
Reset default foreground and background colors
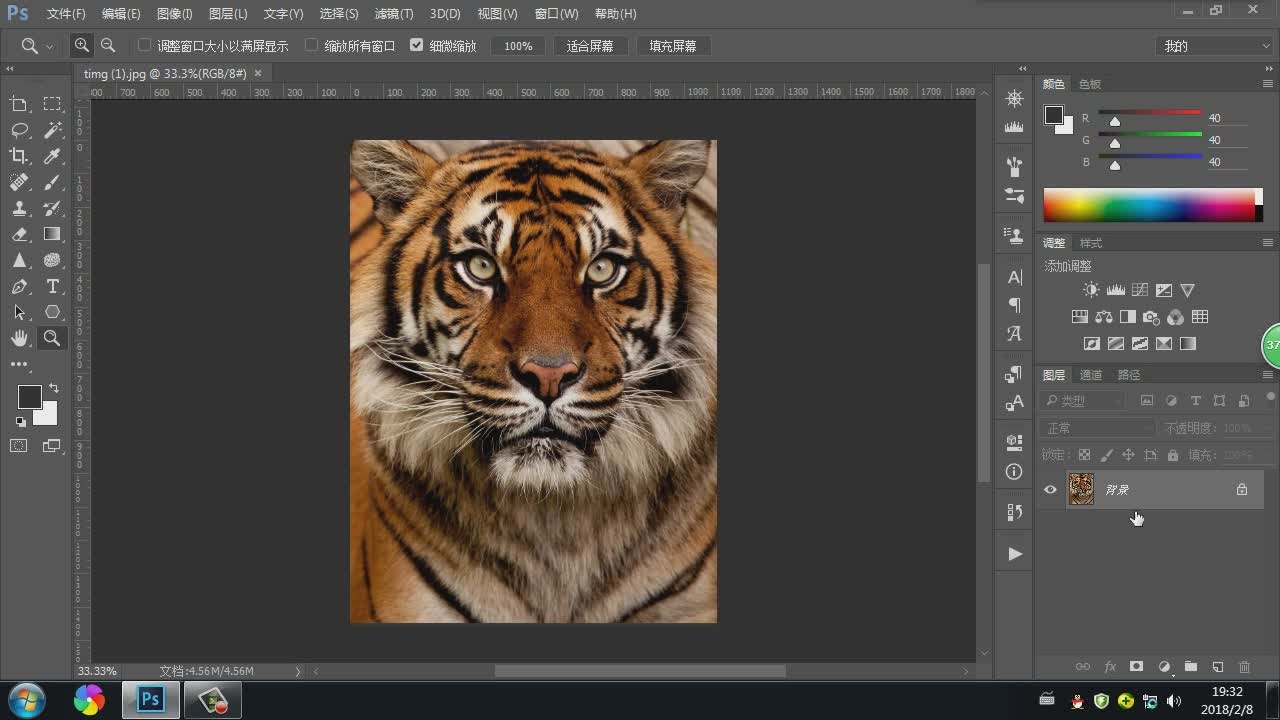(x=21, y=422)
